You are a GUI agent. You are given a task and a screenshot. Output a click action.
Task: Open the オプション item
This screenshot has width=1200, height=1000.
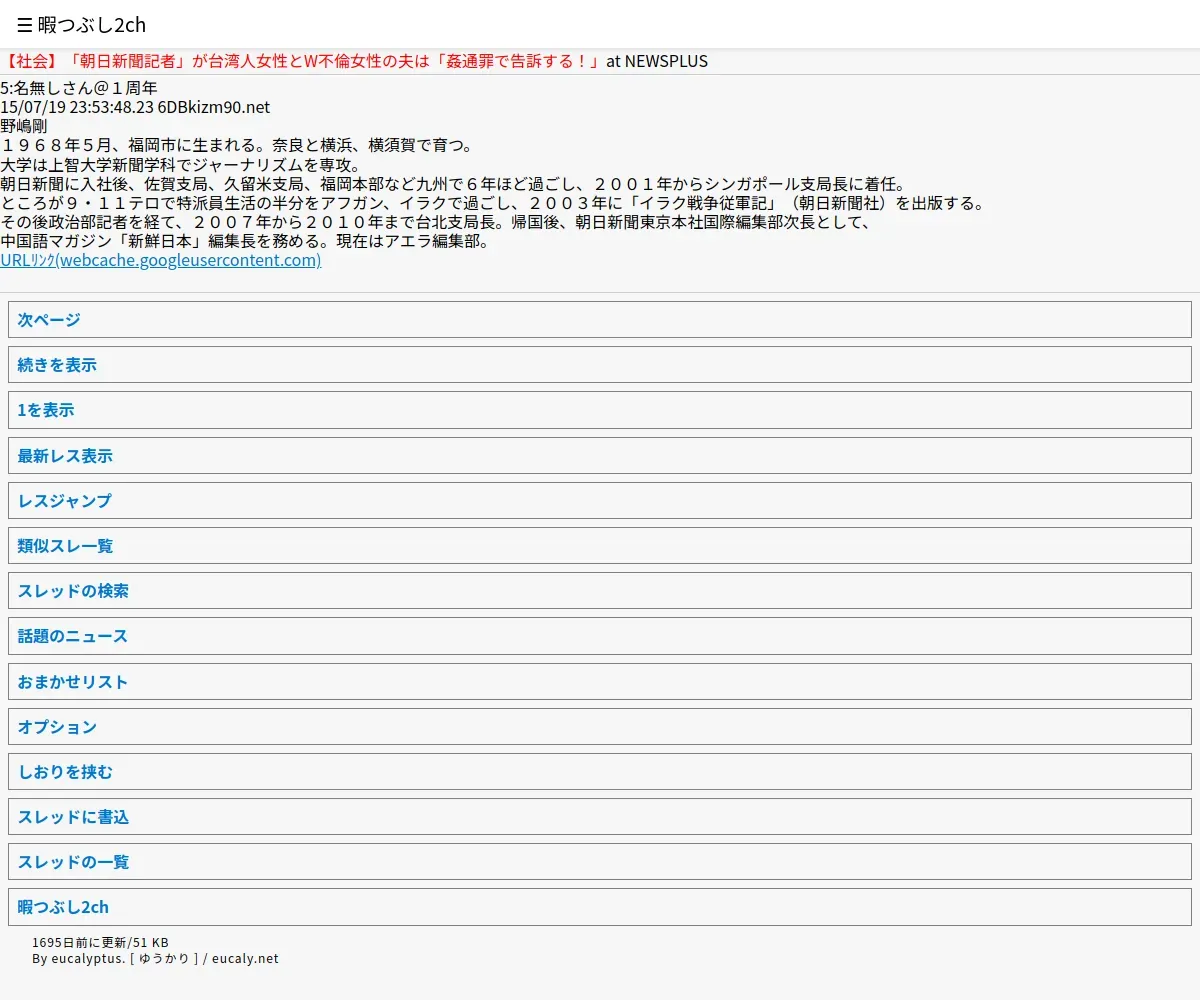600,727
